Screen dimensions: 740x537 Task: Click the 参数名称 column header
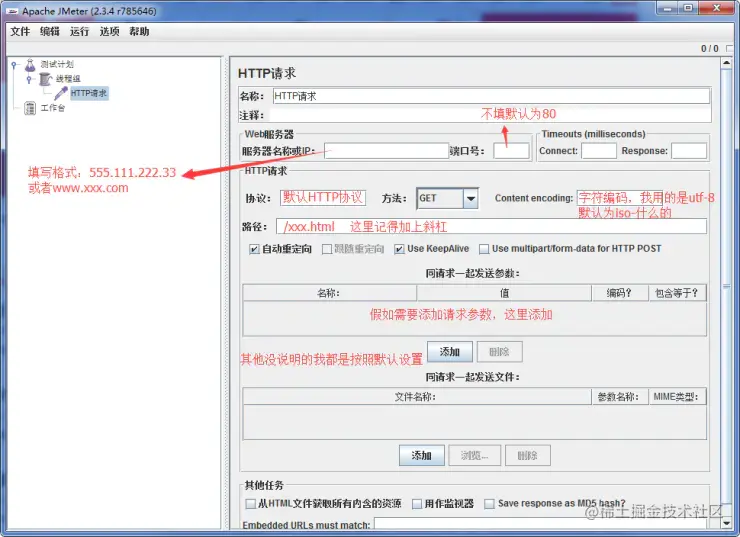click(620, 397)
